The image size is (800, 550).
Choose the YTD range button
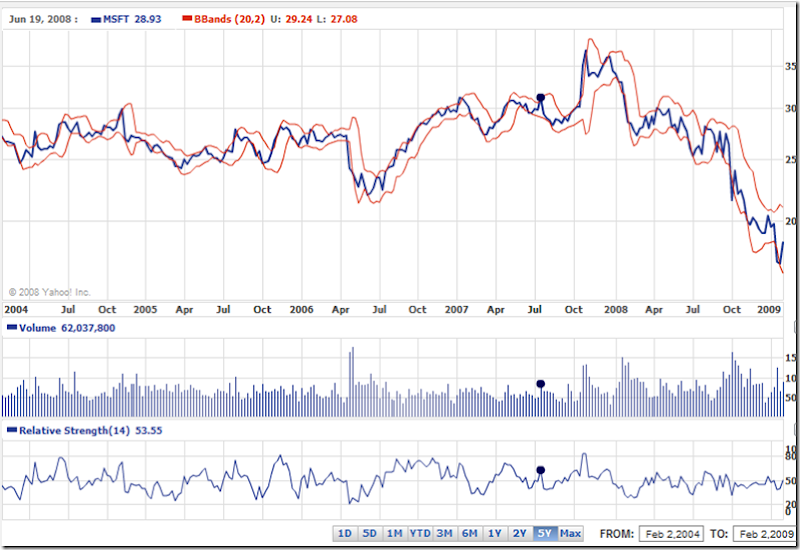(x=420, y=534)
